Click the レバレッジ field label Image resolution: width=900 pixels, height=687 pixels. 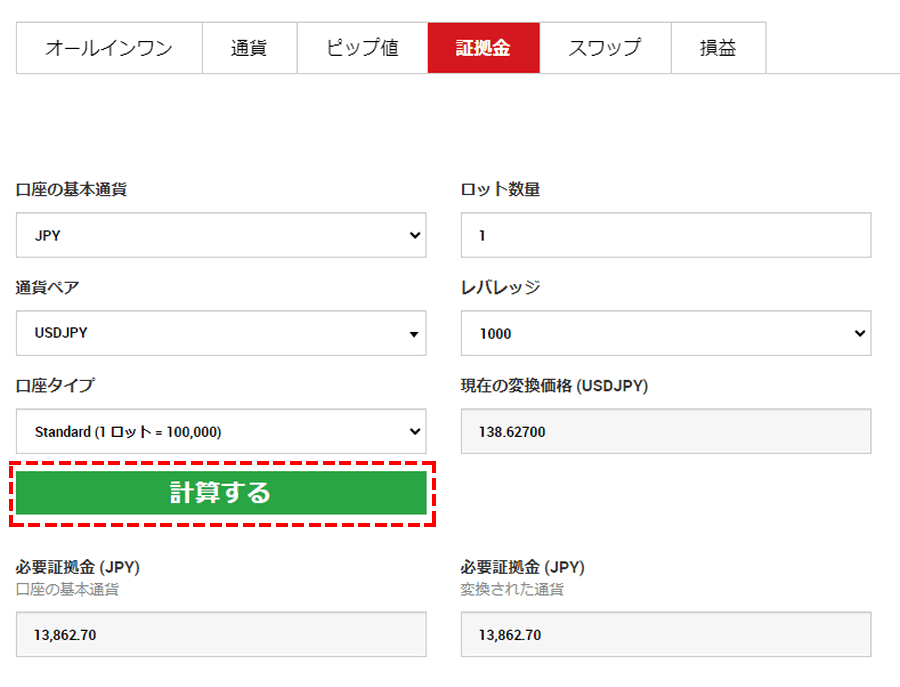(500, 288)
